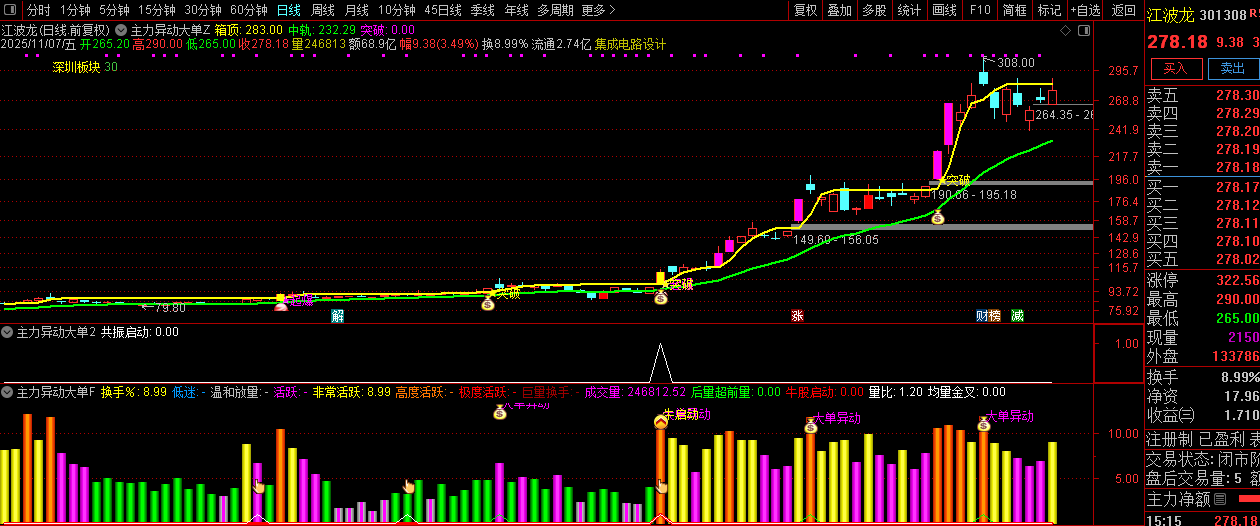The height and width of the screenshot is (526, 1260).
Task: Click the 集成电路设计 sector link
Action: pos(630,44)
